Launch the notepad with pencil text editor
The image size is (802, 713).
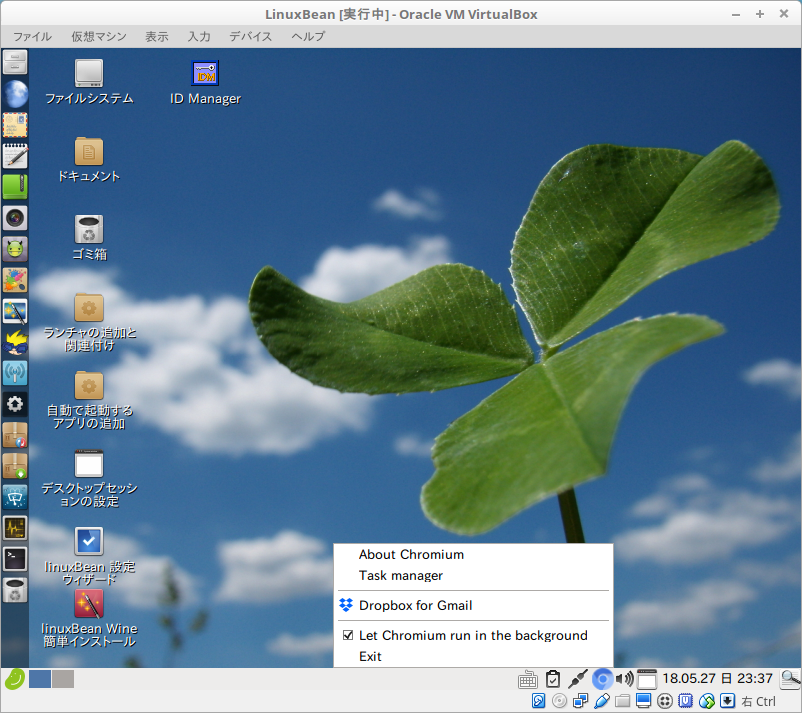point(15,156)
